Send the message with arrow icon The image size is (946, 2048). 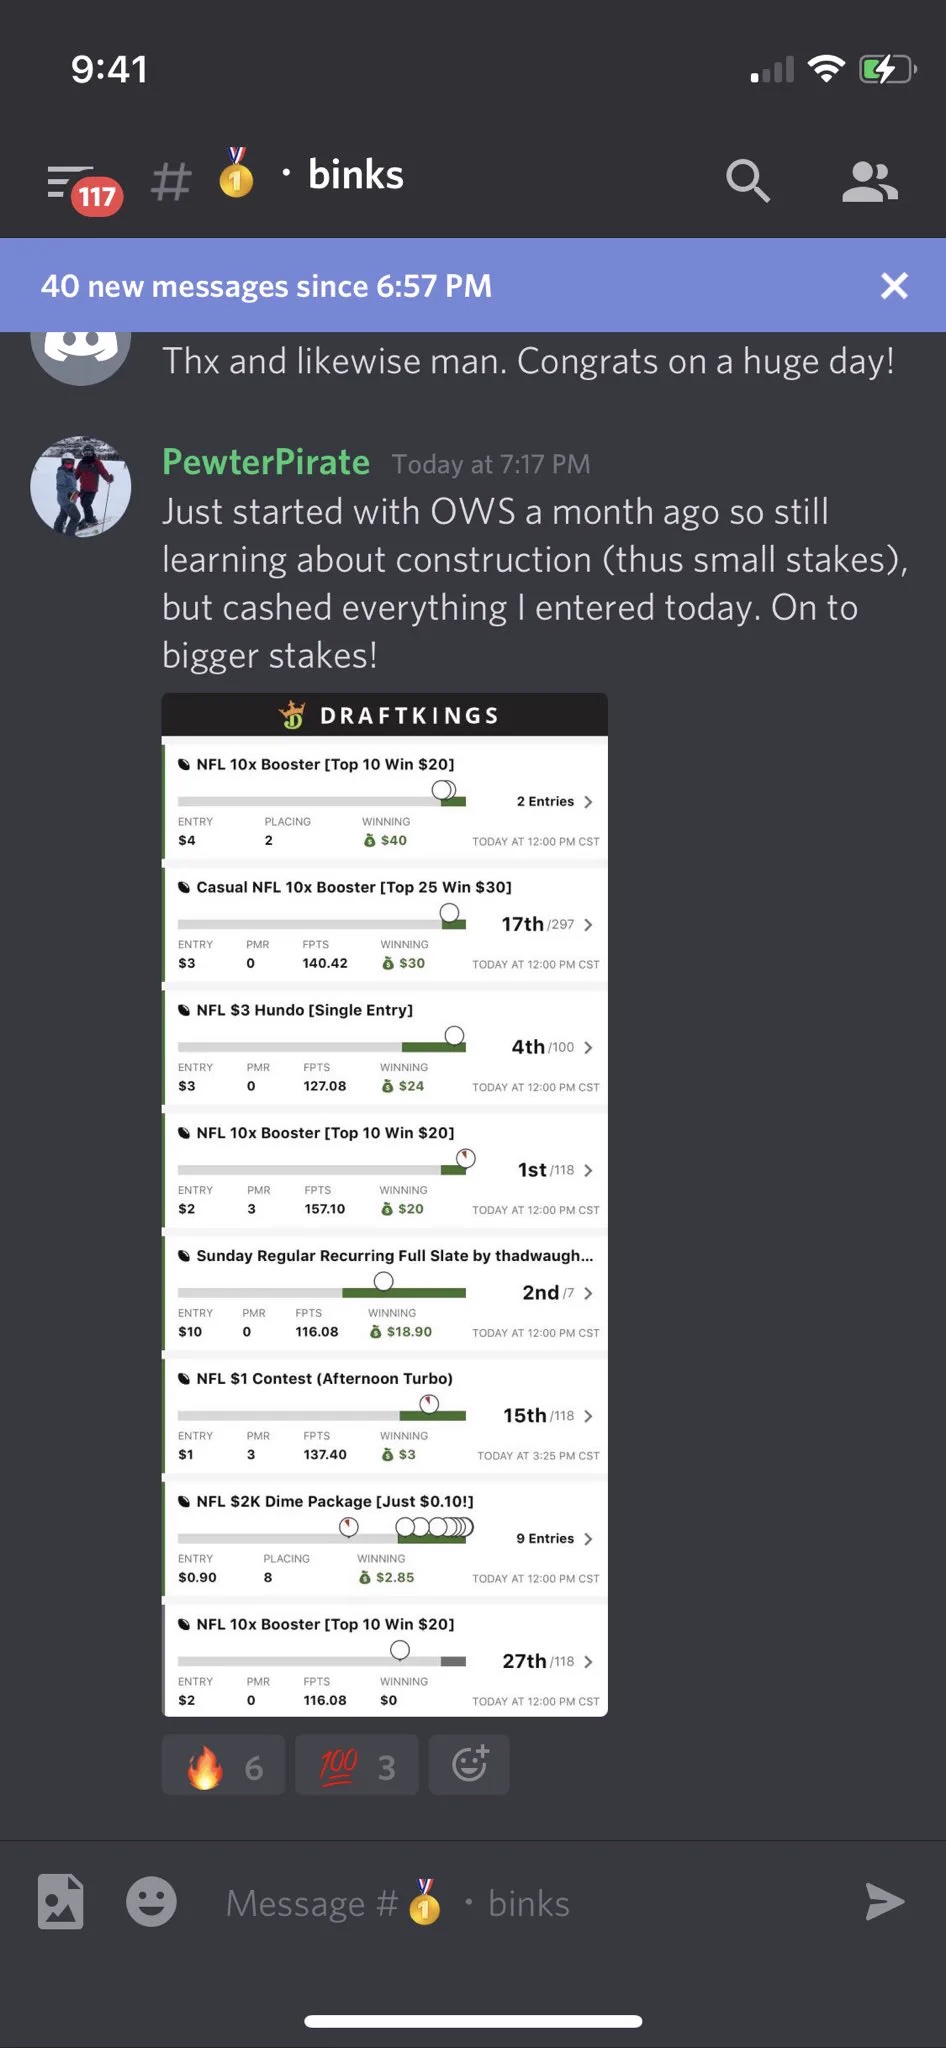884,1902
